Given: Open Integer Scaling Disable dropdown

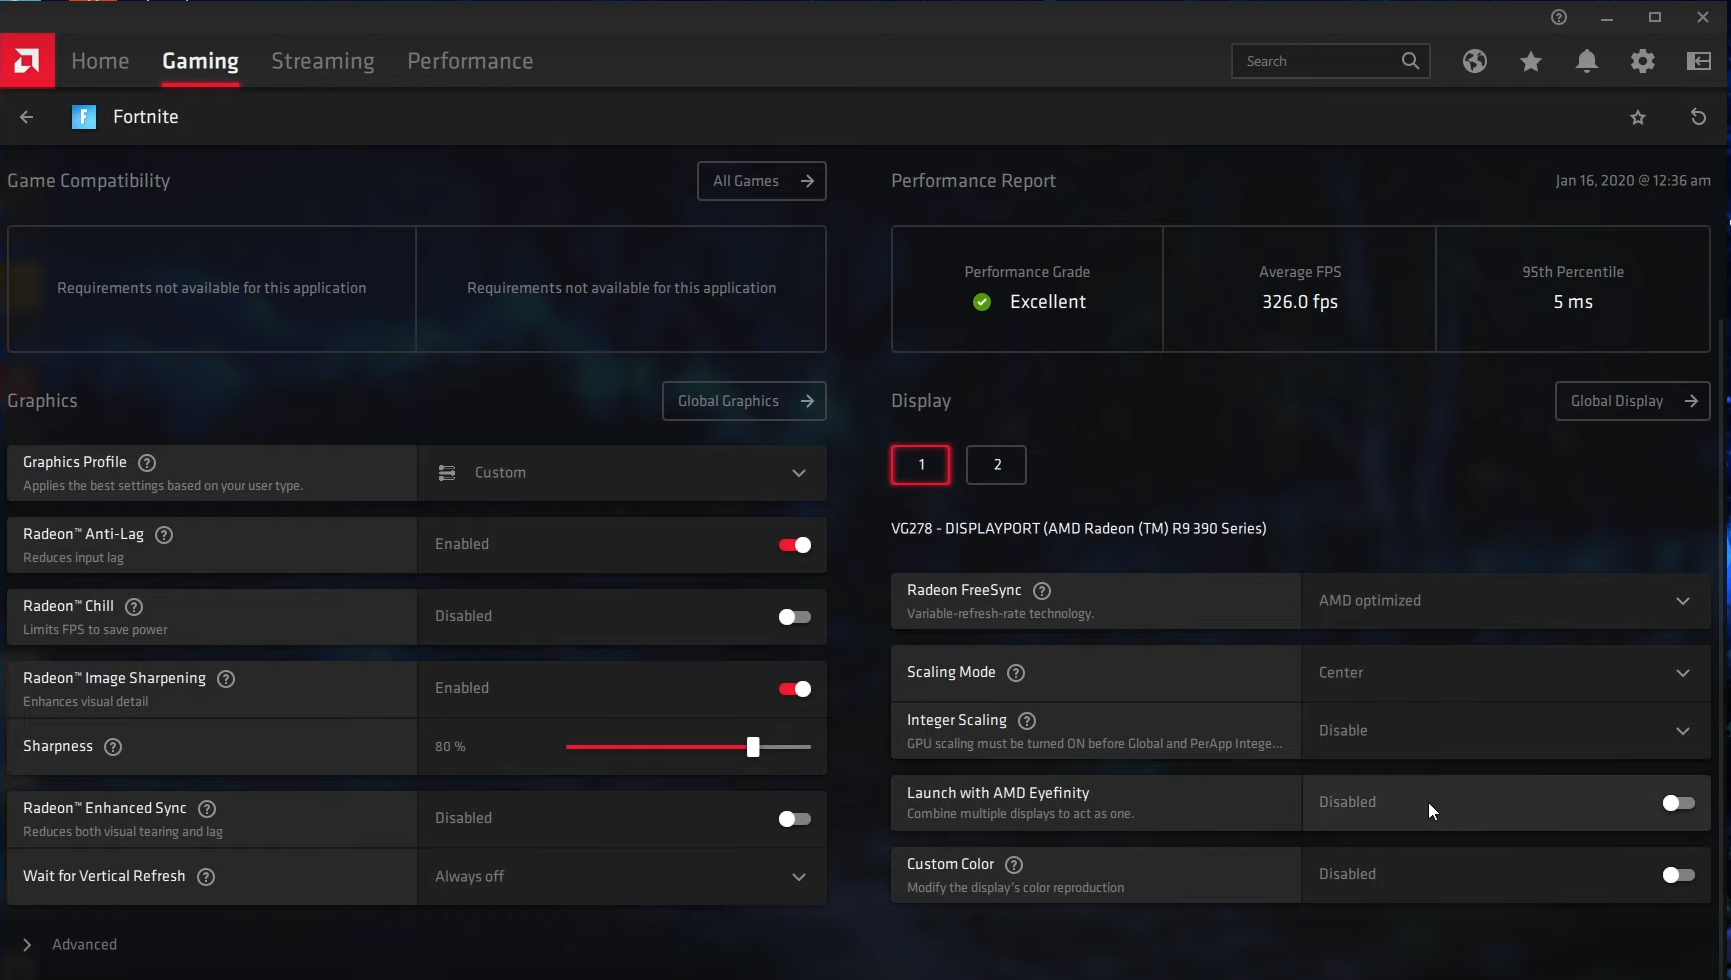Looking at the screenshot, I should (1506, 731).
